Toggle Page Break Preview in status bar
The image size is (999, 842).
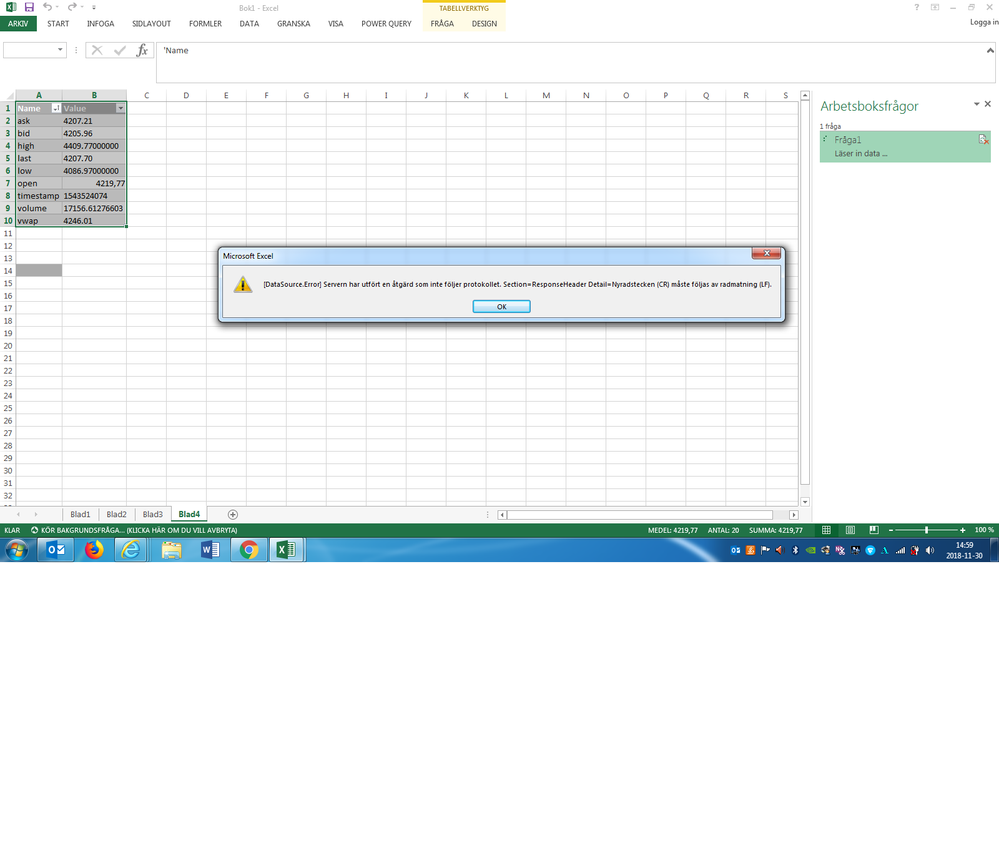click(872, 530)
